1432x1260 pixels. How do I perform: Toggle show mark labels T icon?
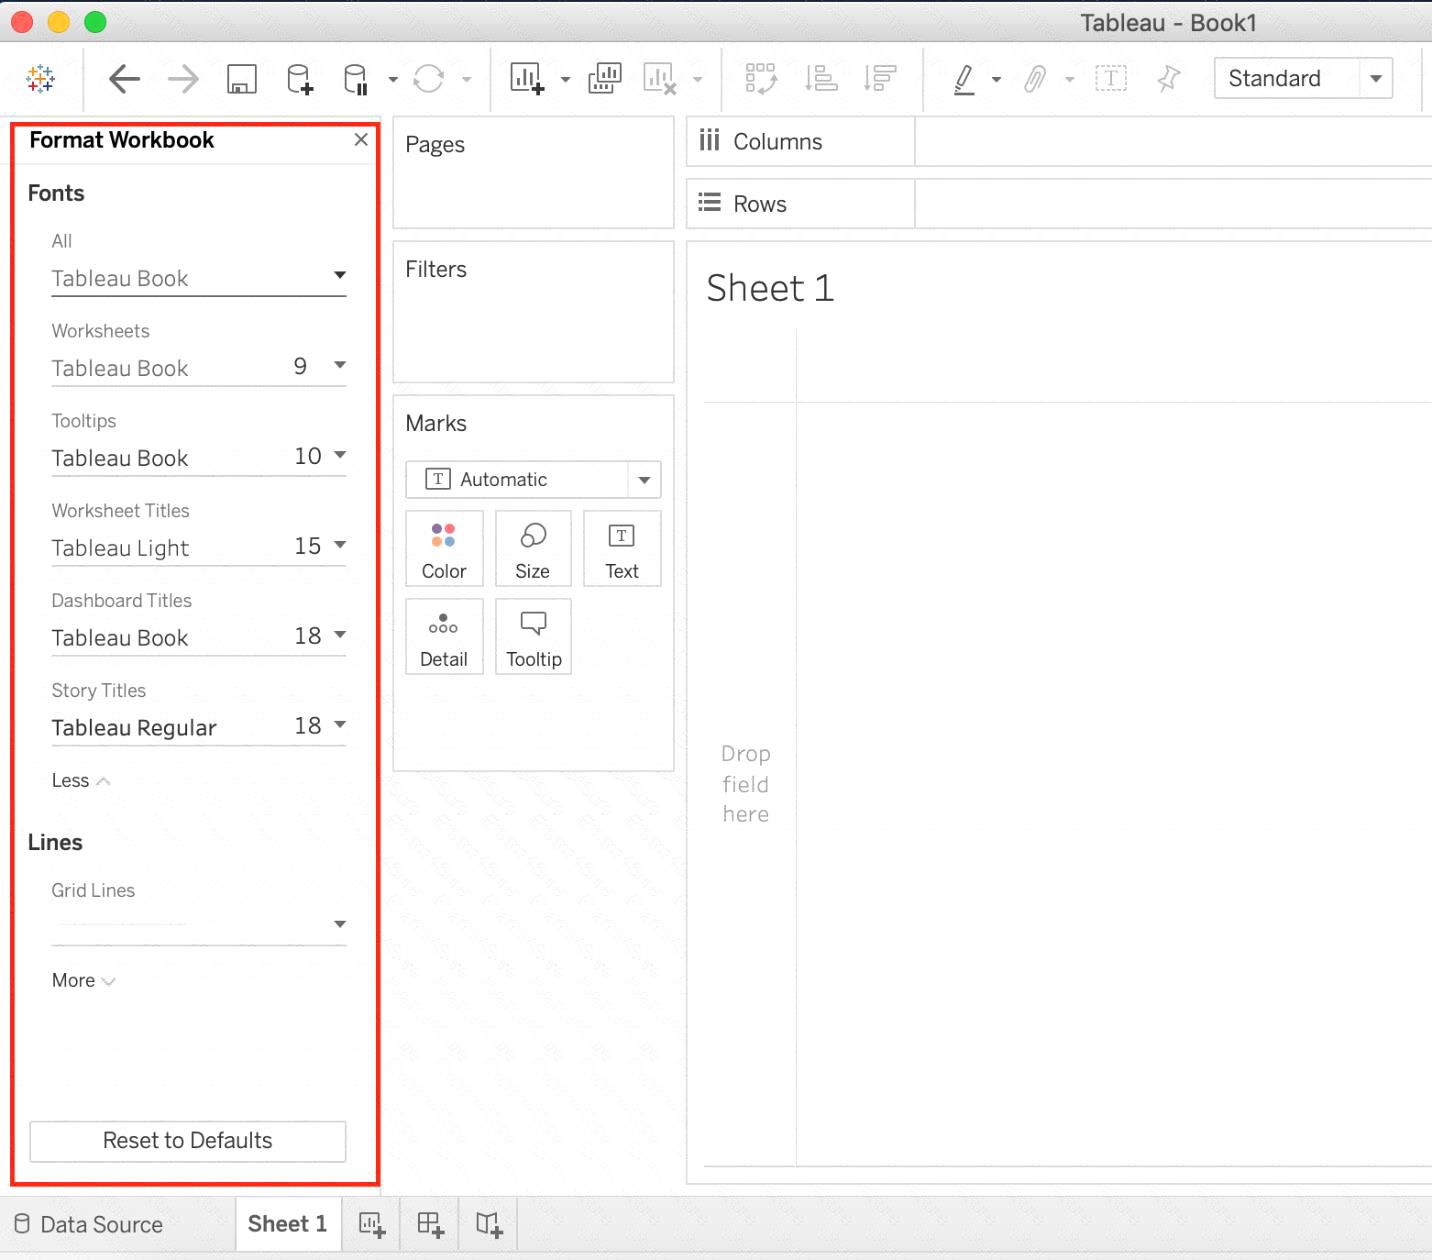[1111, 78]
